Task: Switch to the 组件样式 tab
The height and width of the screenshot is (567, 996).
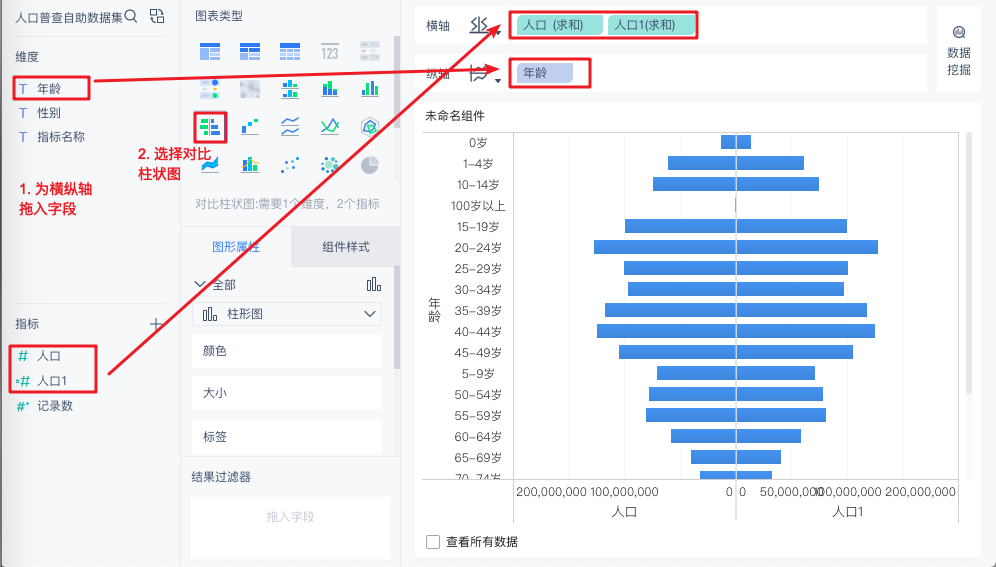Action: coord(346,247)
